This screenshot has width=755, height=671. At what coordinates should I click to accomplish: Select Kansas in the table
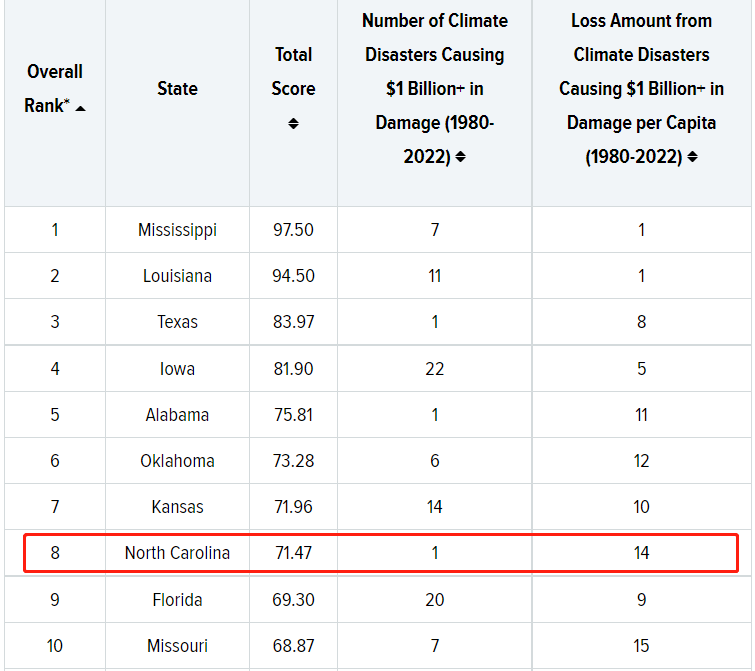tap(177, 507)
